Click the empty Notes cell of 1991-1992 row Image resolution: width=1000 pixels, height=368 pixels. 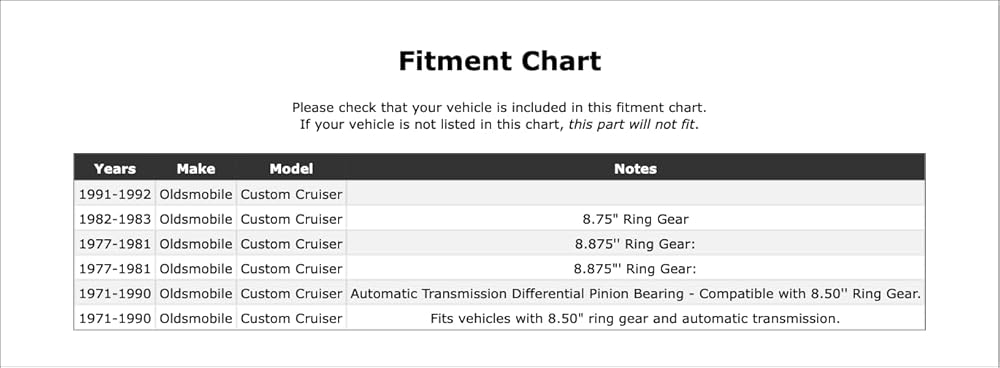635,195
